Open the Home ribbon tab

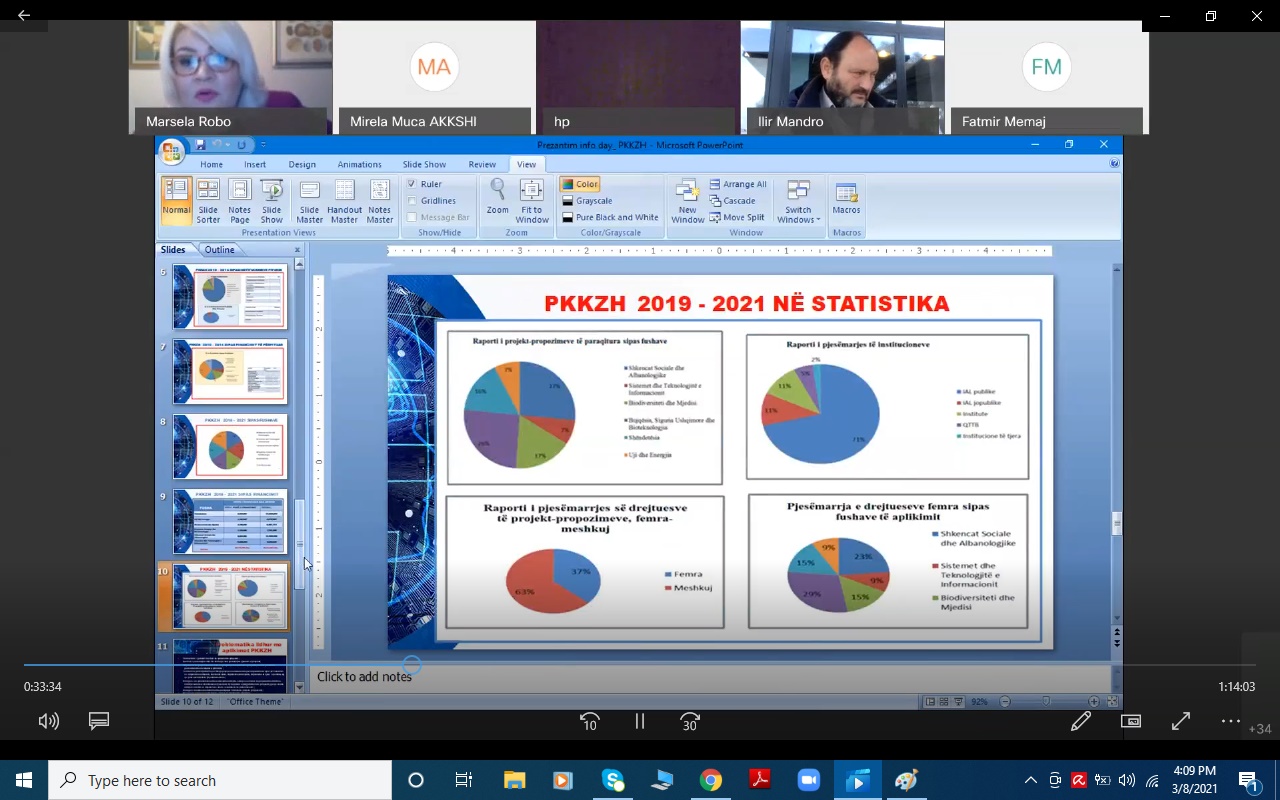click(211, 164)
